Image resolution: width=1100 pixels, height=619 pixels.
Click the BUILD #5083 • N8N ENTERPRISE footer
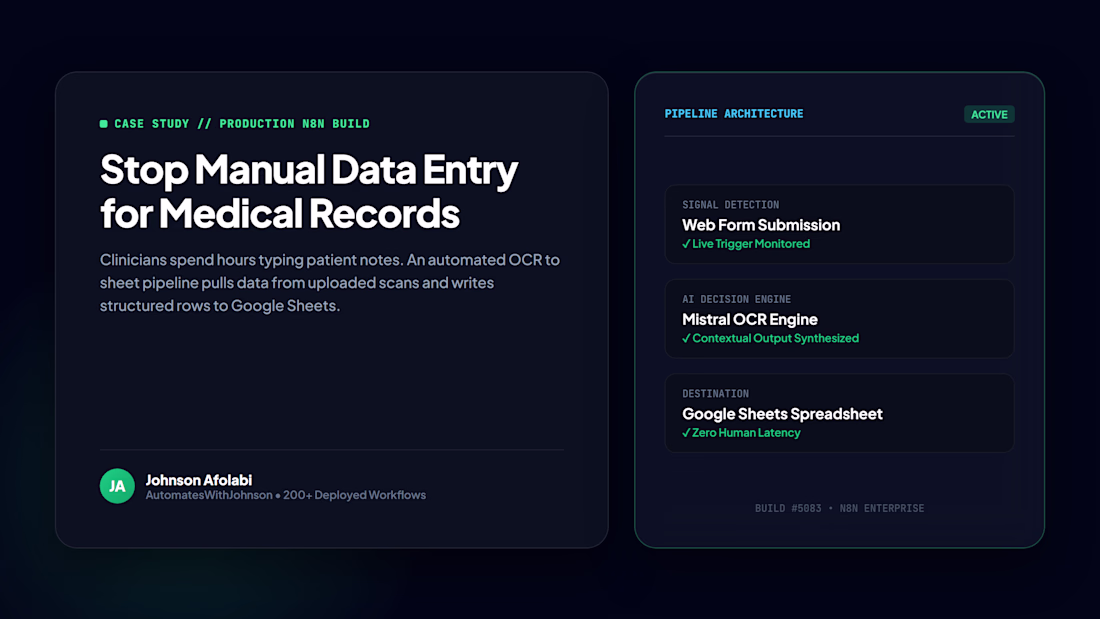coord(840,508)
